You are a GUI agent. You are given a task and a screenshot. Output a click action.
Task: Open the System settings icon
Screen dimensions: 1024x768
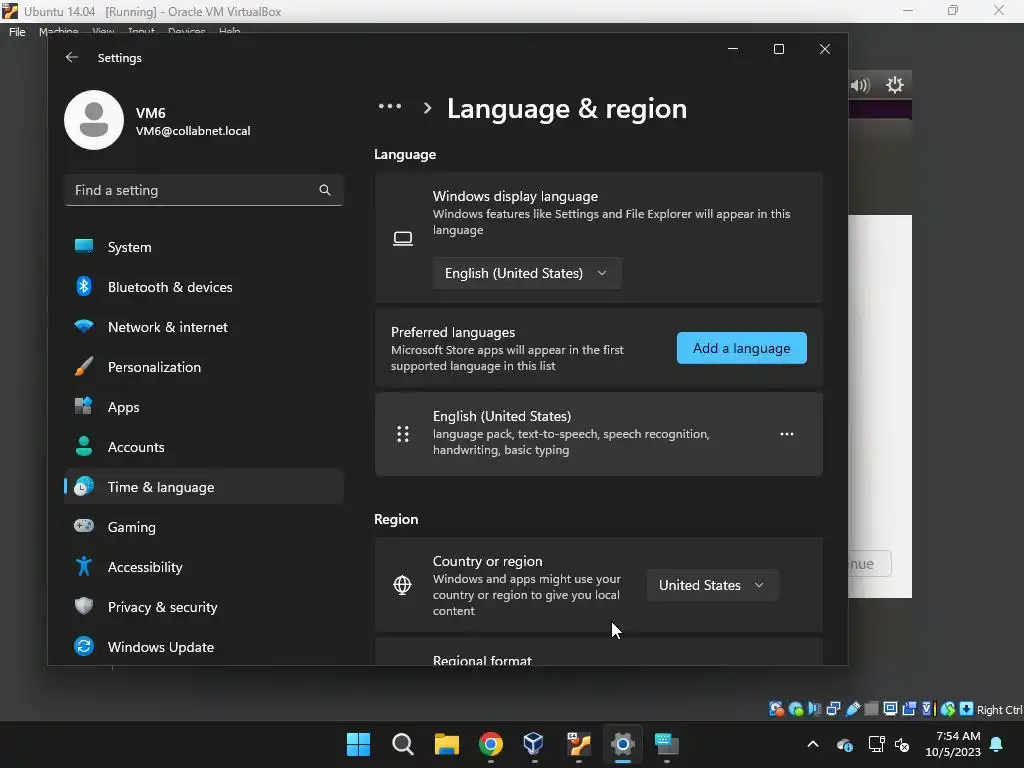84,246
